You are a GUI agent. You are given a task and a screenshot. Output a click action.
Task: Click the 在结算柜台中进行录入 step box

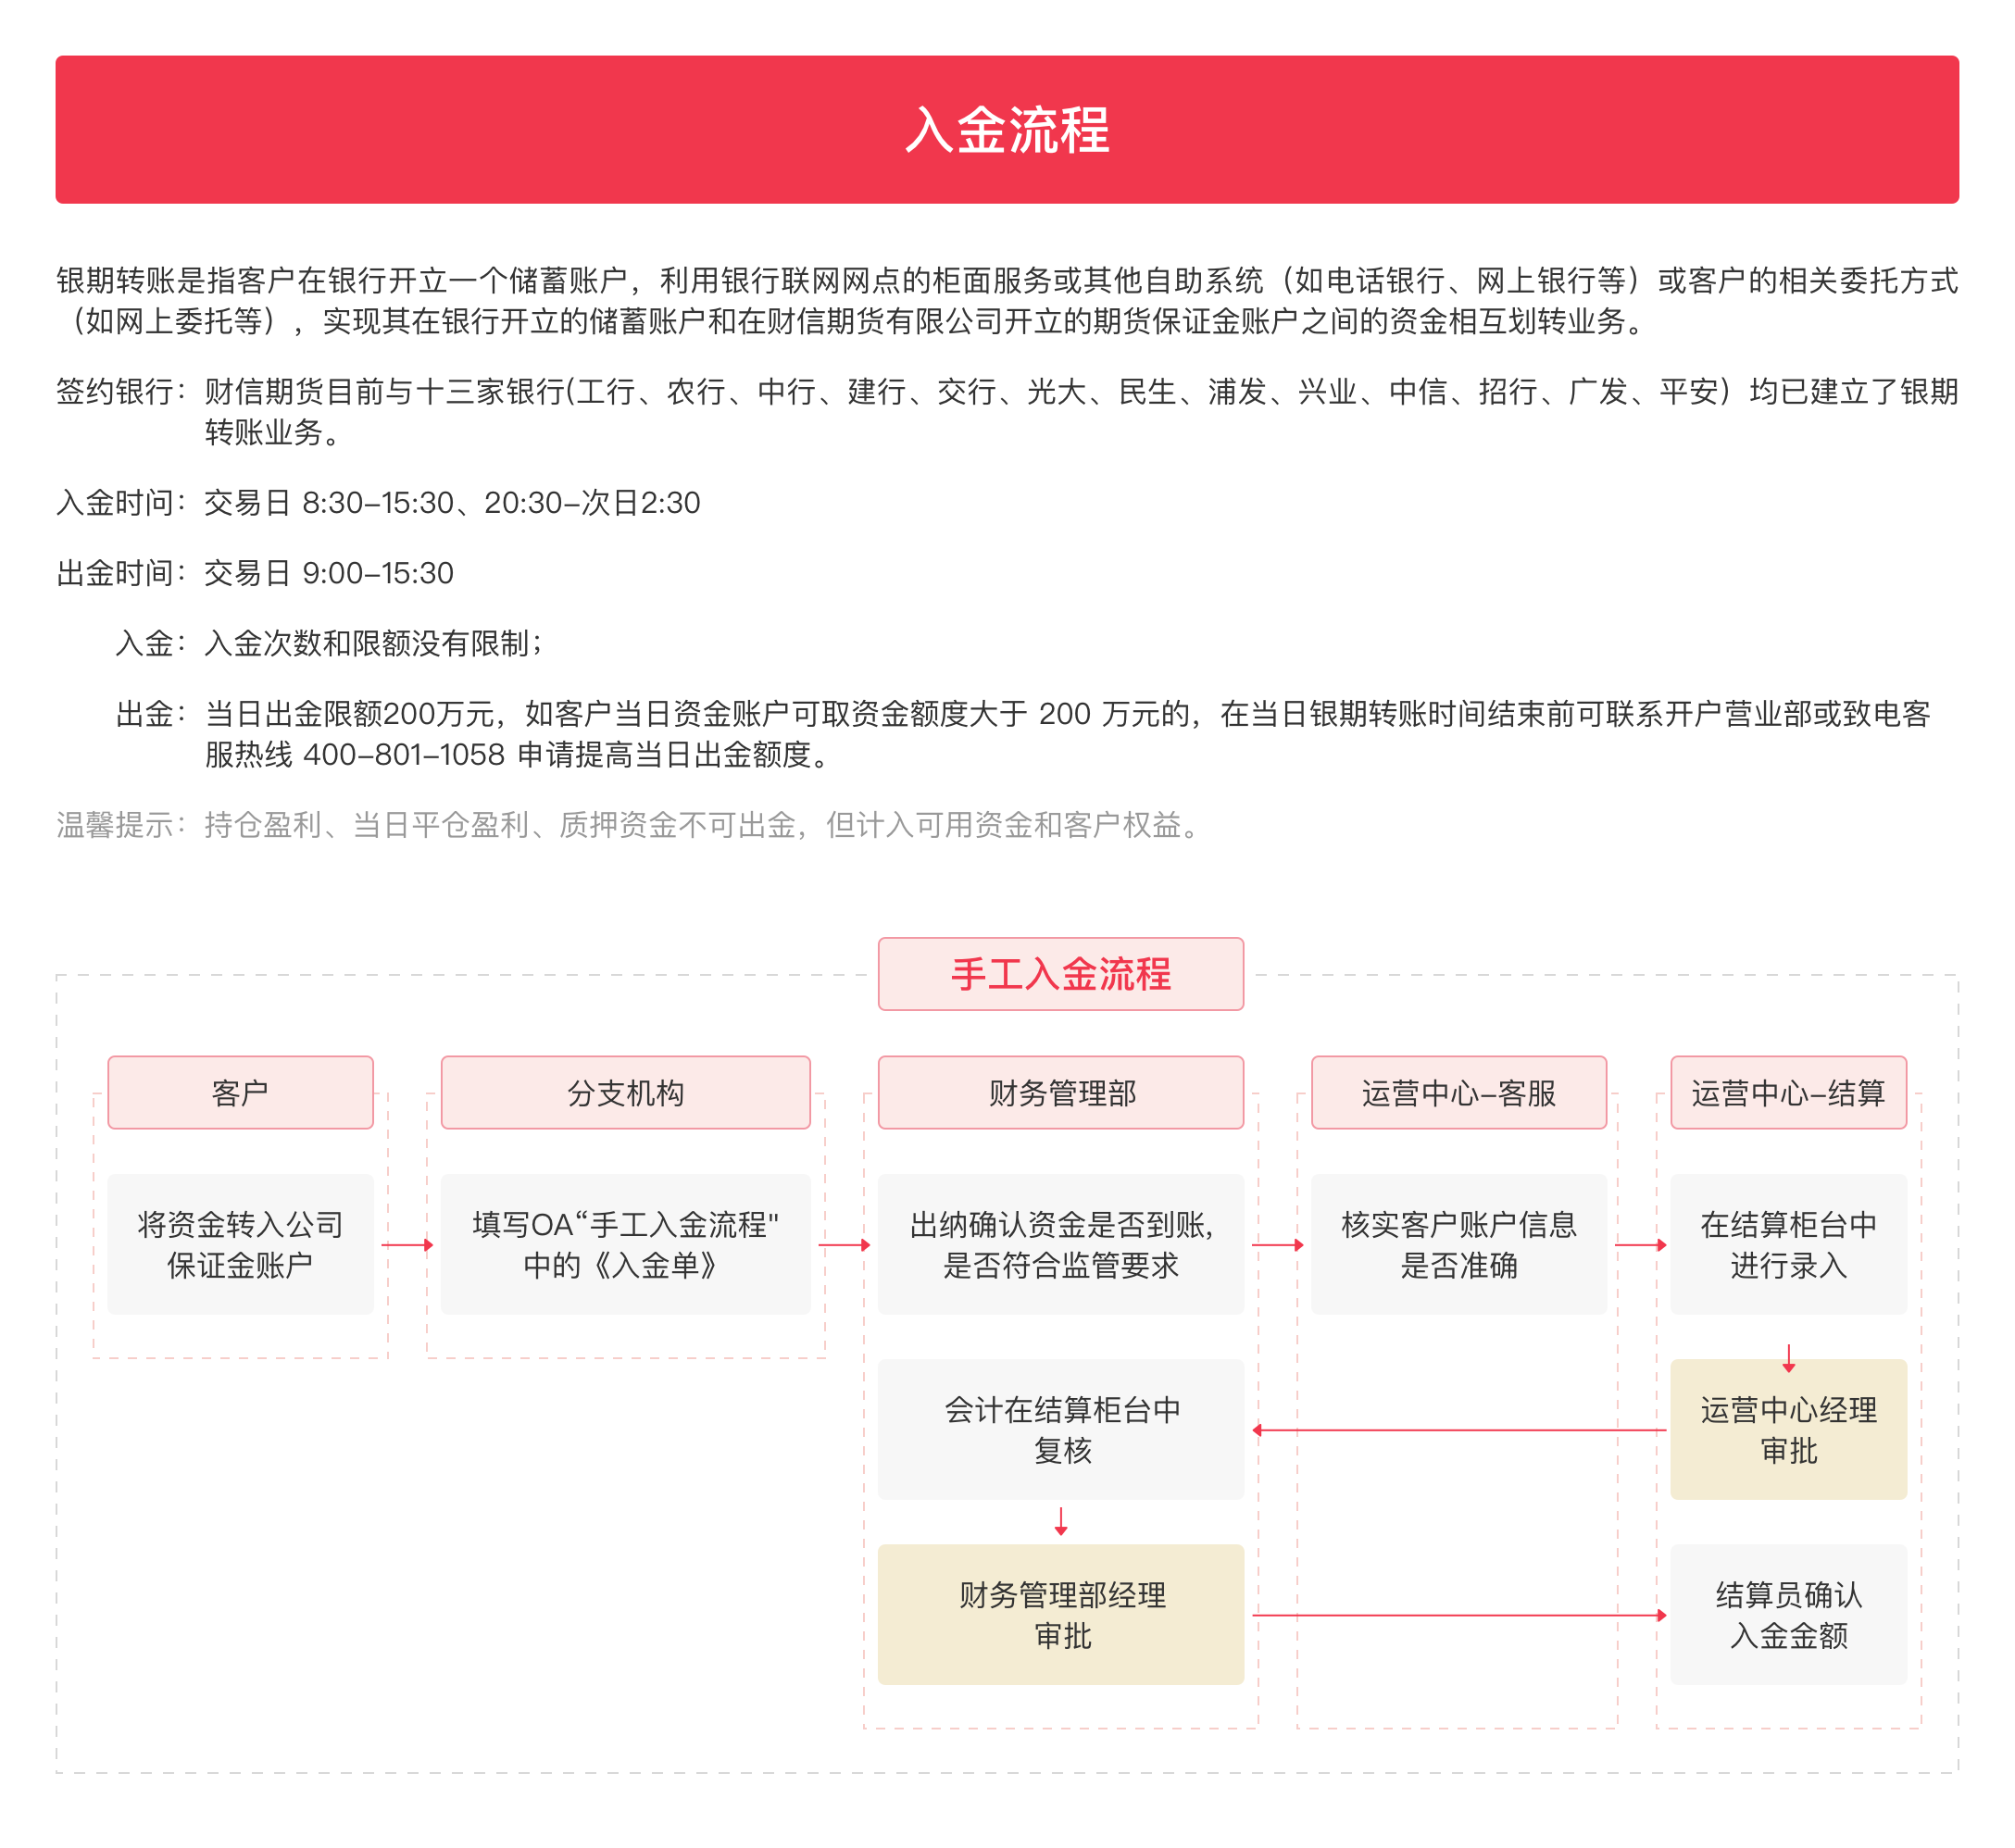[x=1788, y=1245]
